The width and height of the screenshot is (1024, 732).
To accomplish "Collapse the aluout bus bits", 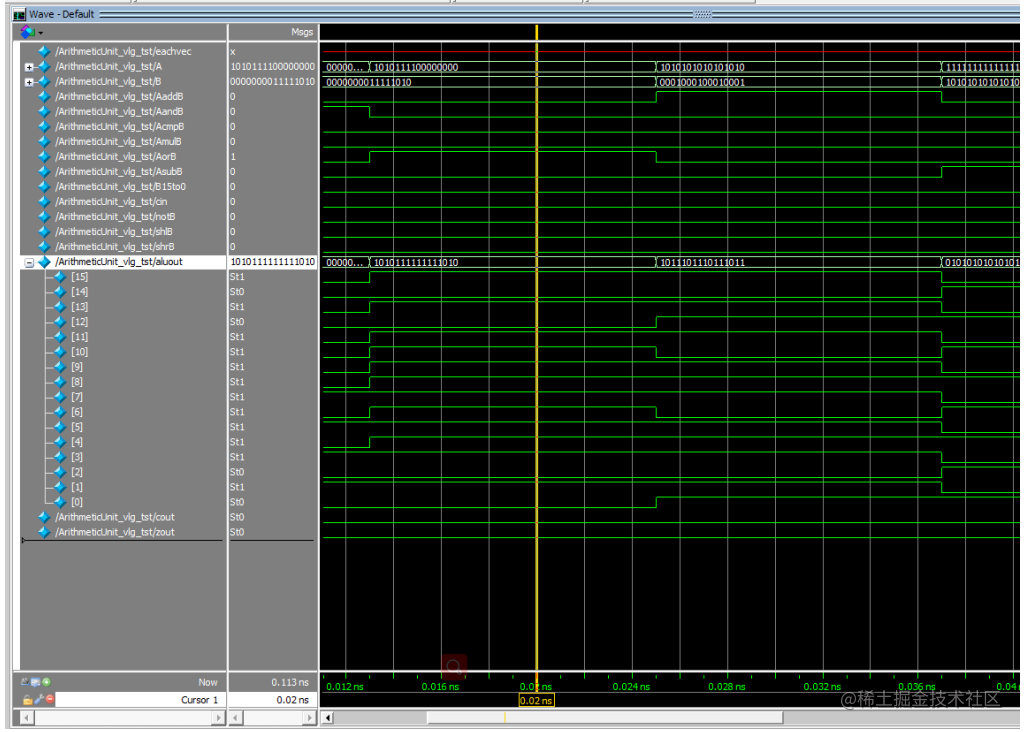I will (29, 263).
